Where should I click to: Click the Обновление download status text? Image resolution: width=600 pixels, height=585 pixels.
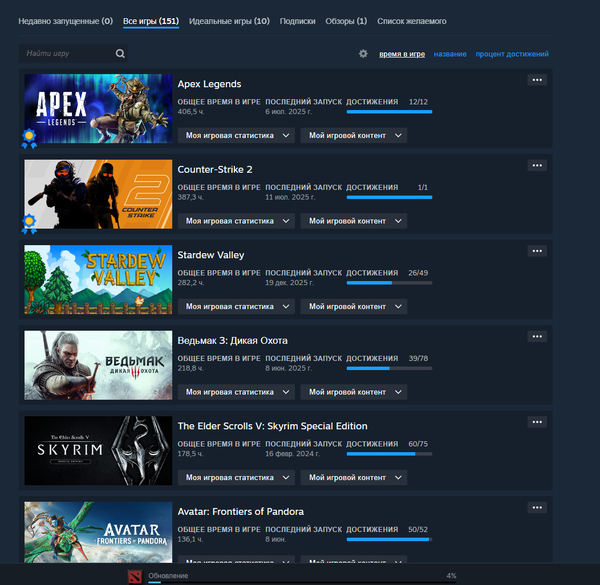[x=168, y=576]
